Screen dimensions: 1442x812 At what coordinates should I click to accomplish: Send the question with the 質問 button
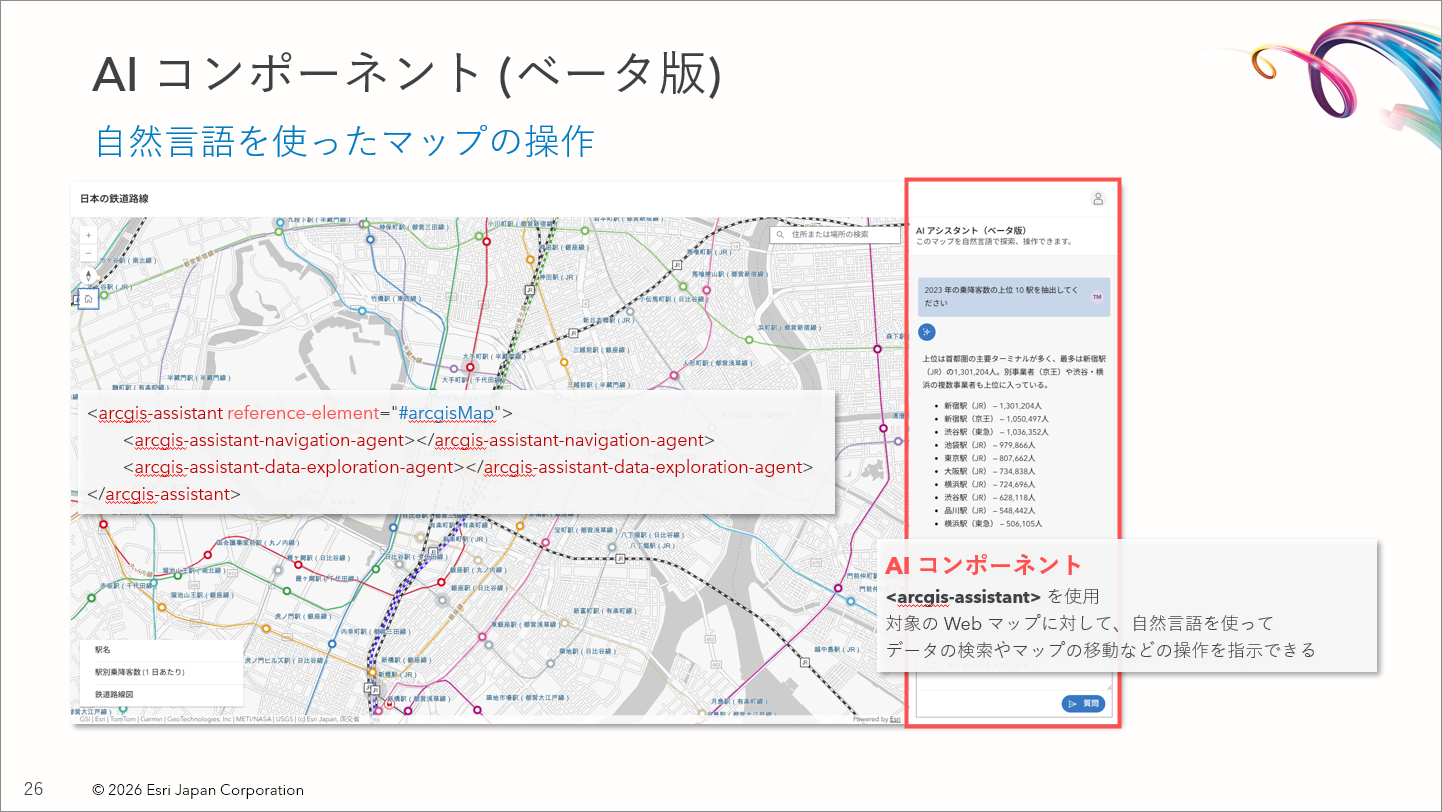tap(1084, 704)
